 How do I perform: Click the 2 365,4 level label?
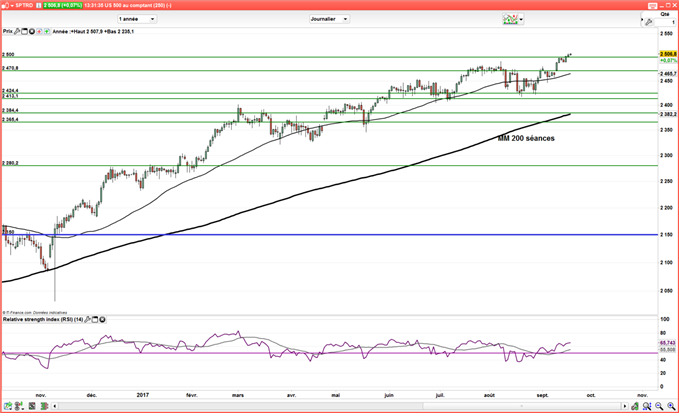coord(10,119)
